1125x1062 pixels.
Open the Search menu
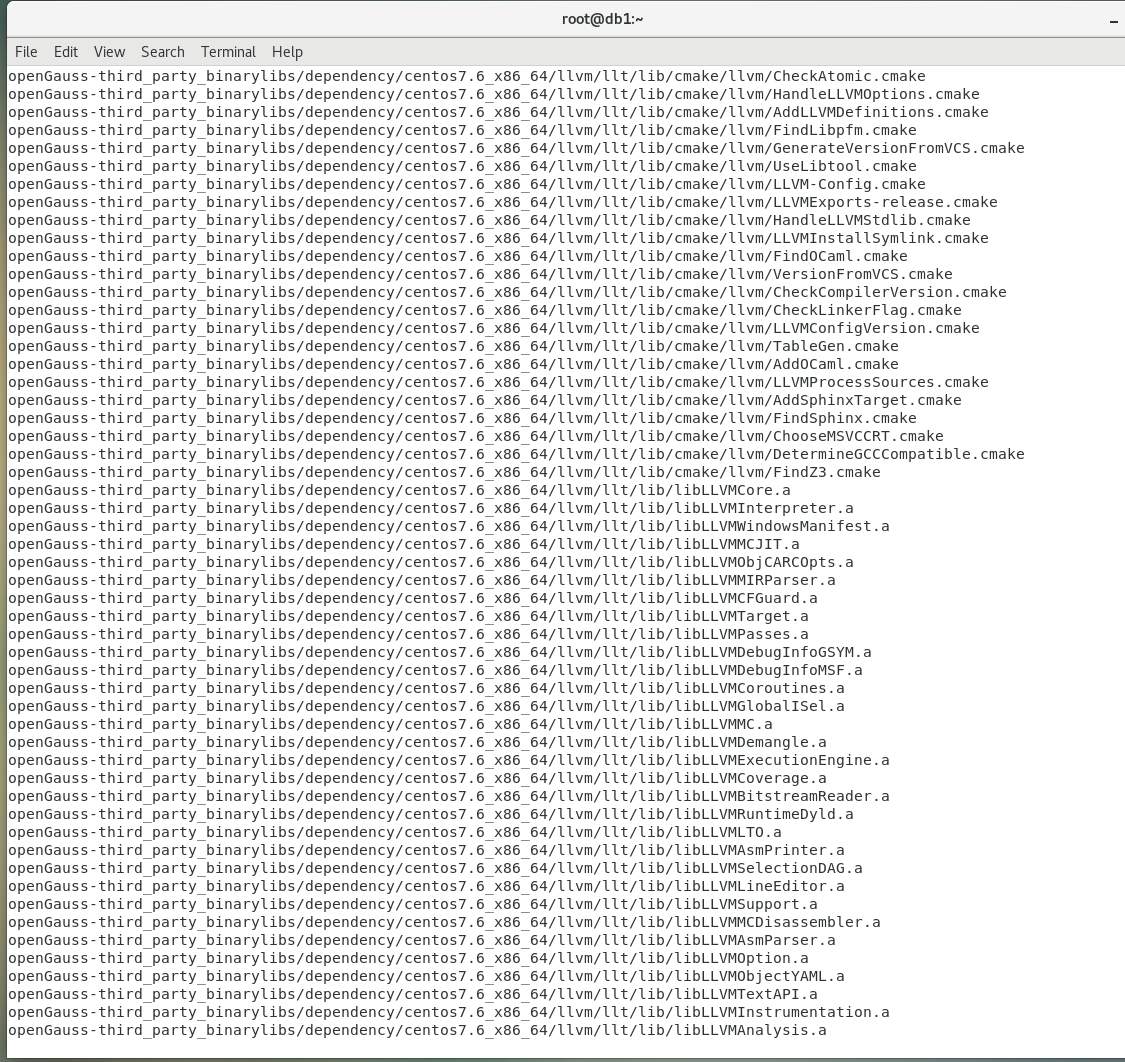[163, 52]
